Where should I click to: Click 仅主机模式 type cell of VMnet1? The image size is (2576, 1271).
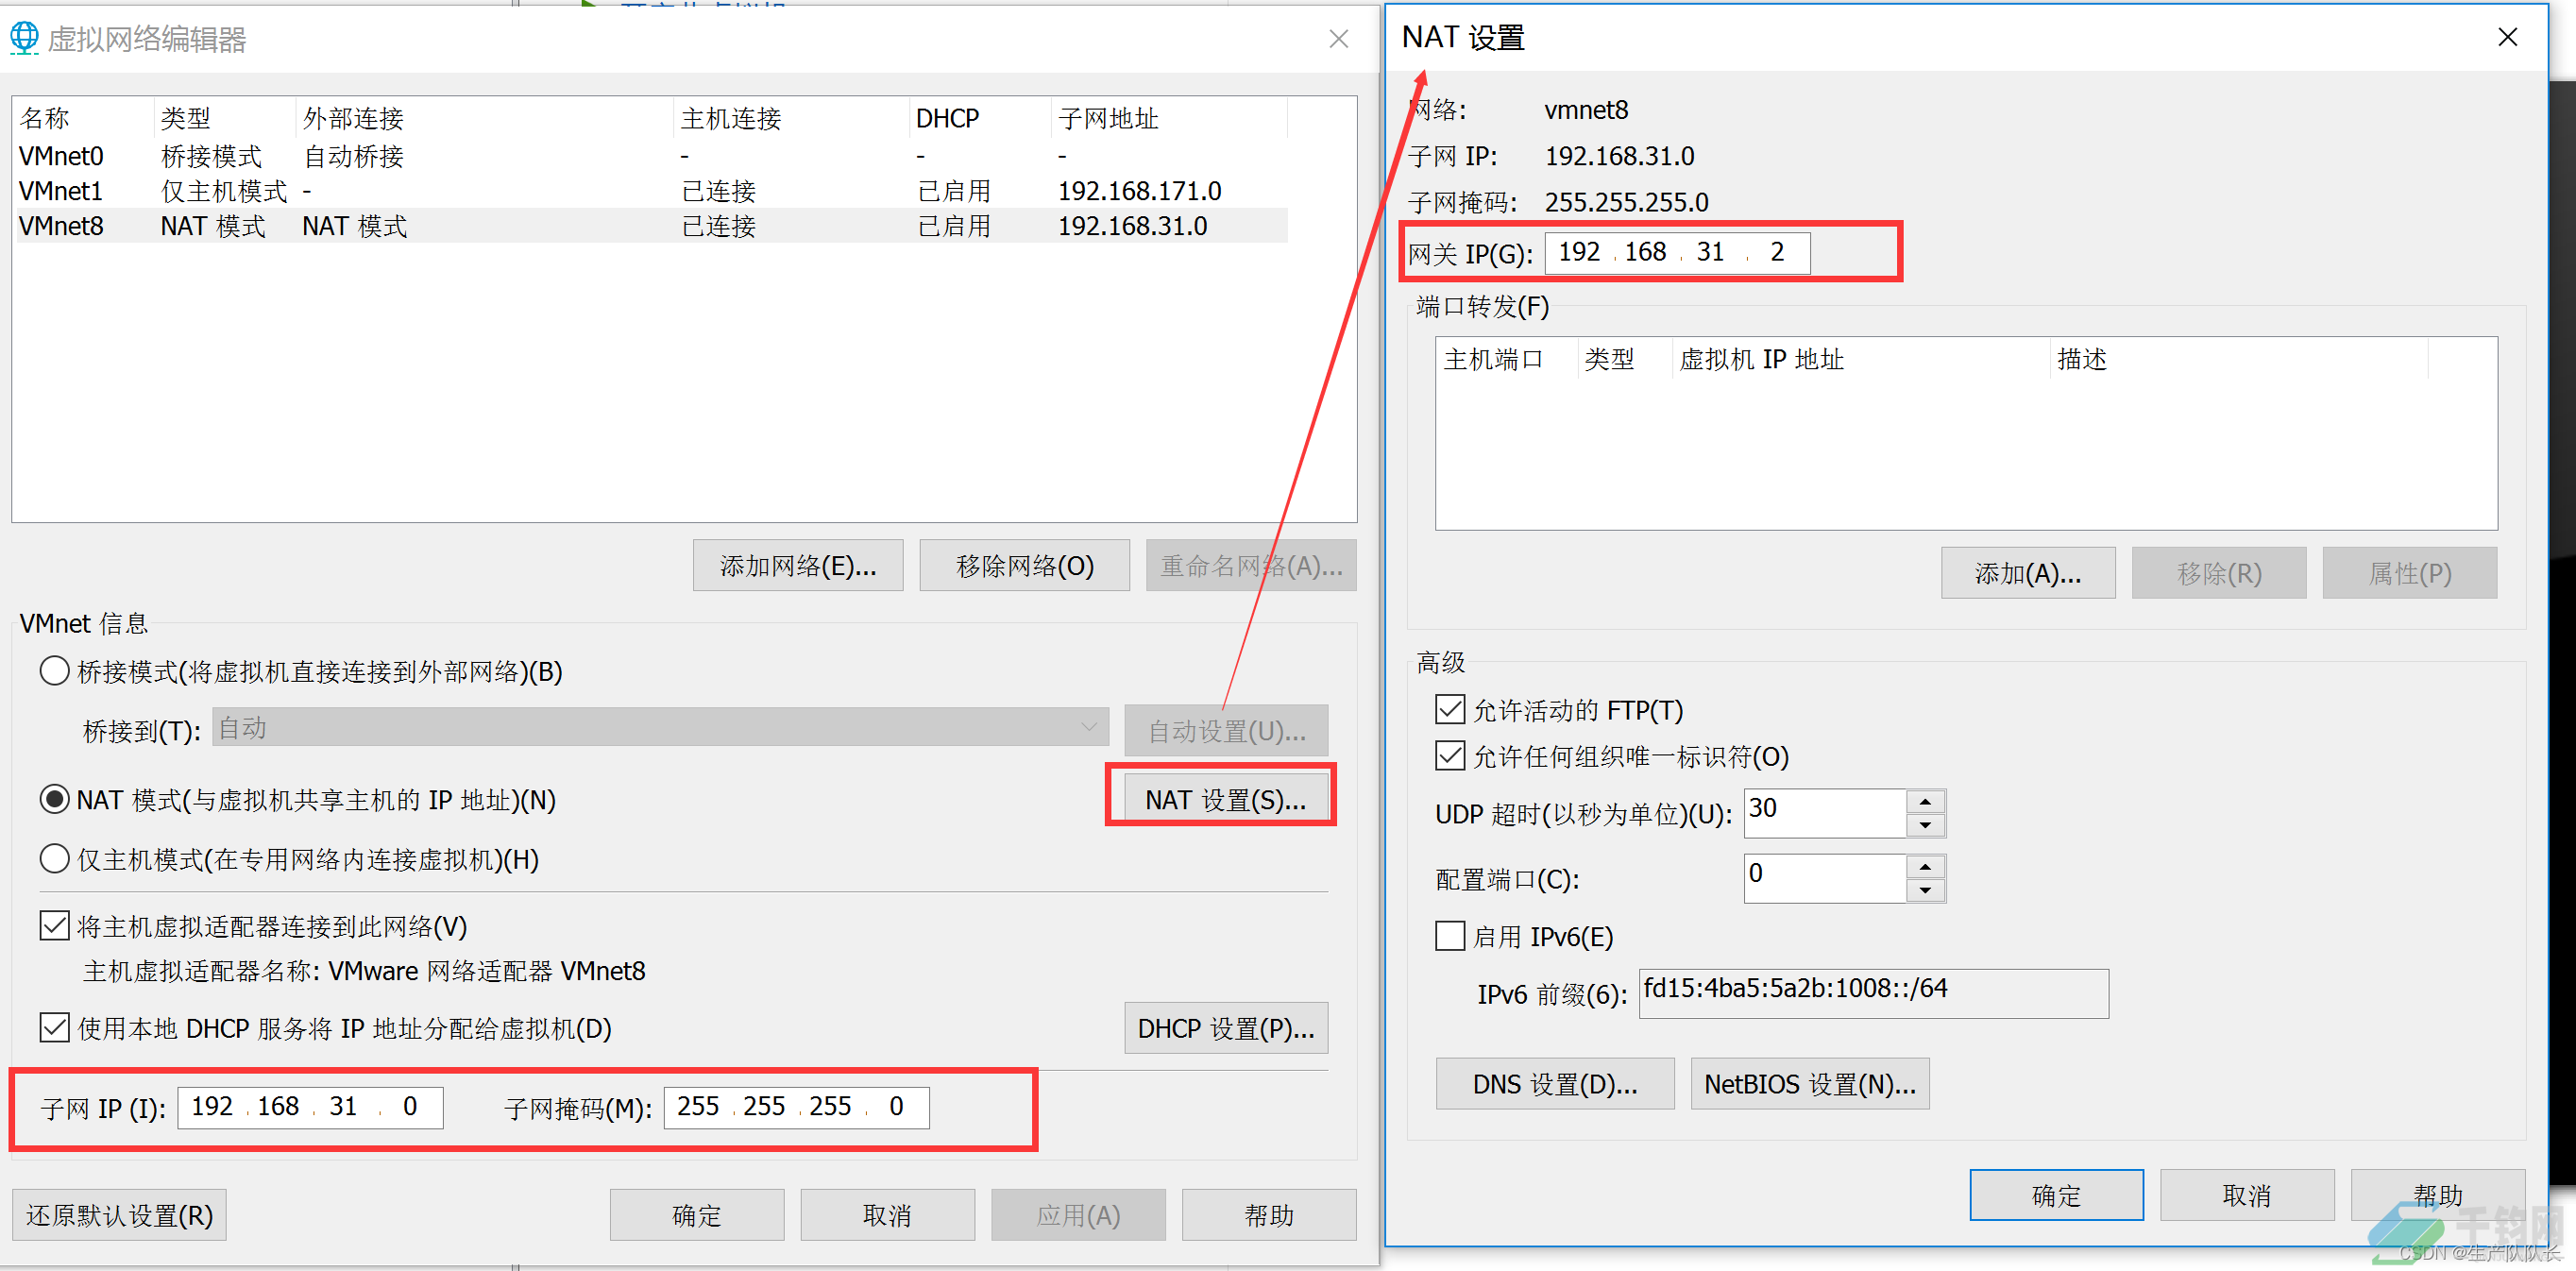[x=224, y=190]
